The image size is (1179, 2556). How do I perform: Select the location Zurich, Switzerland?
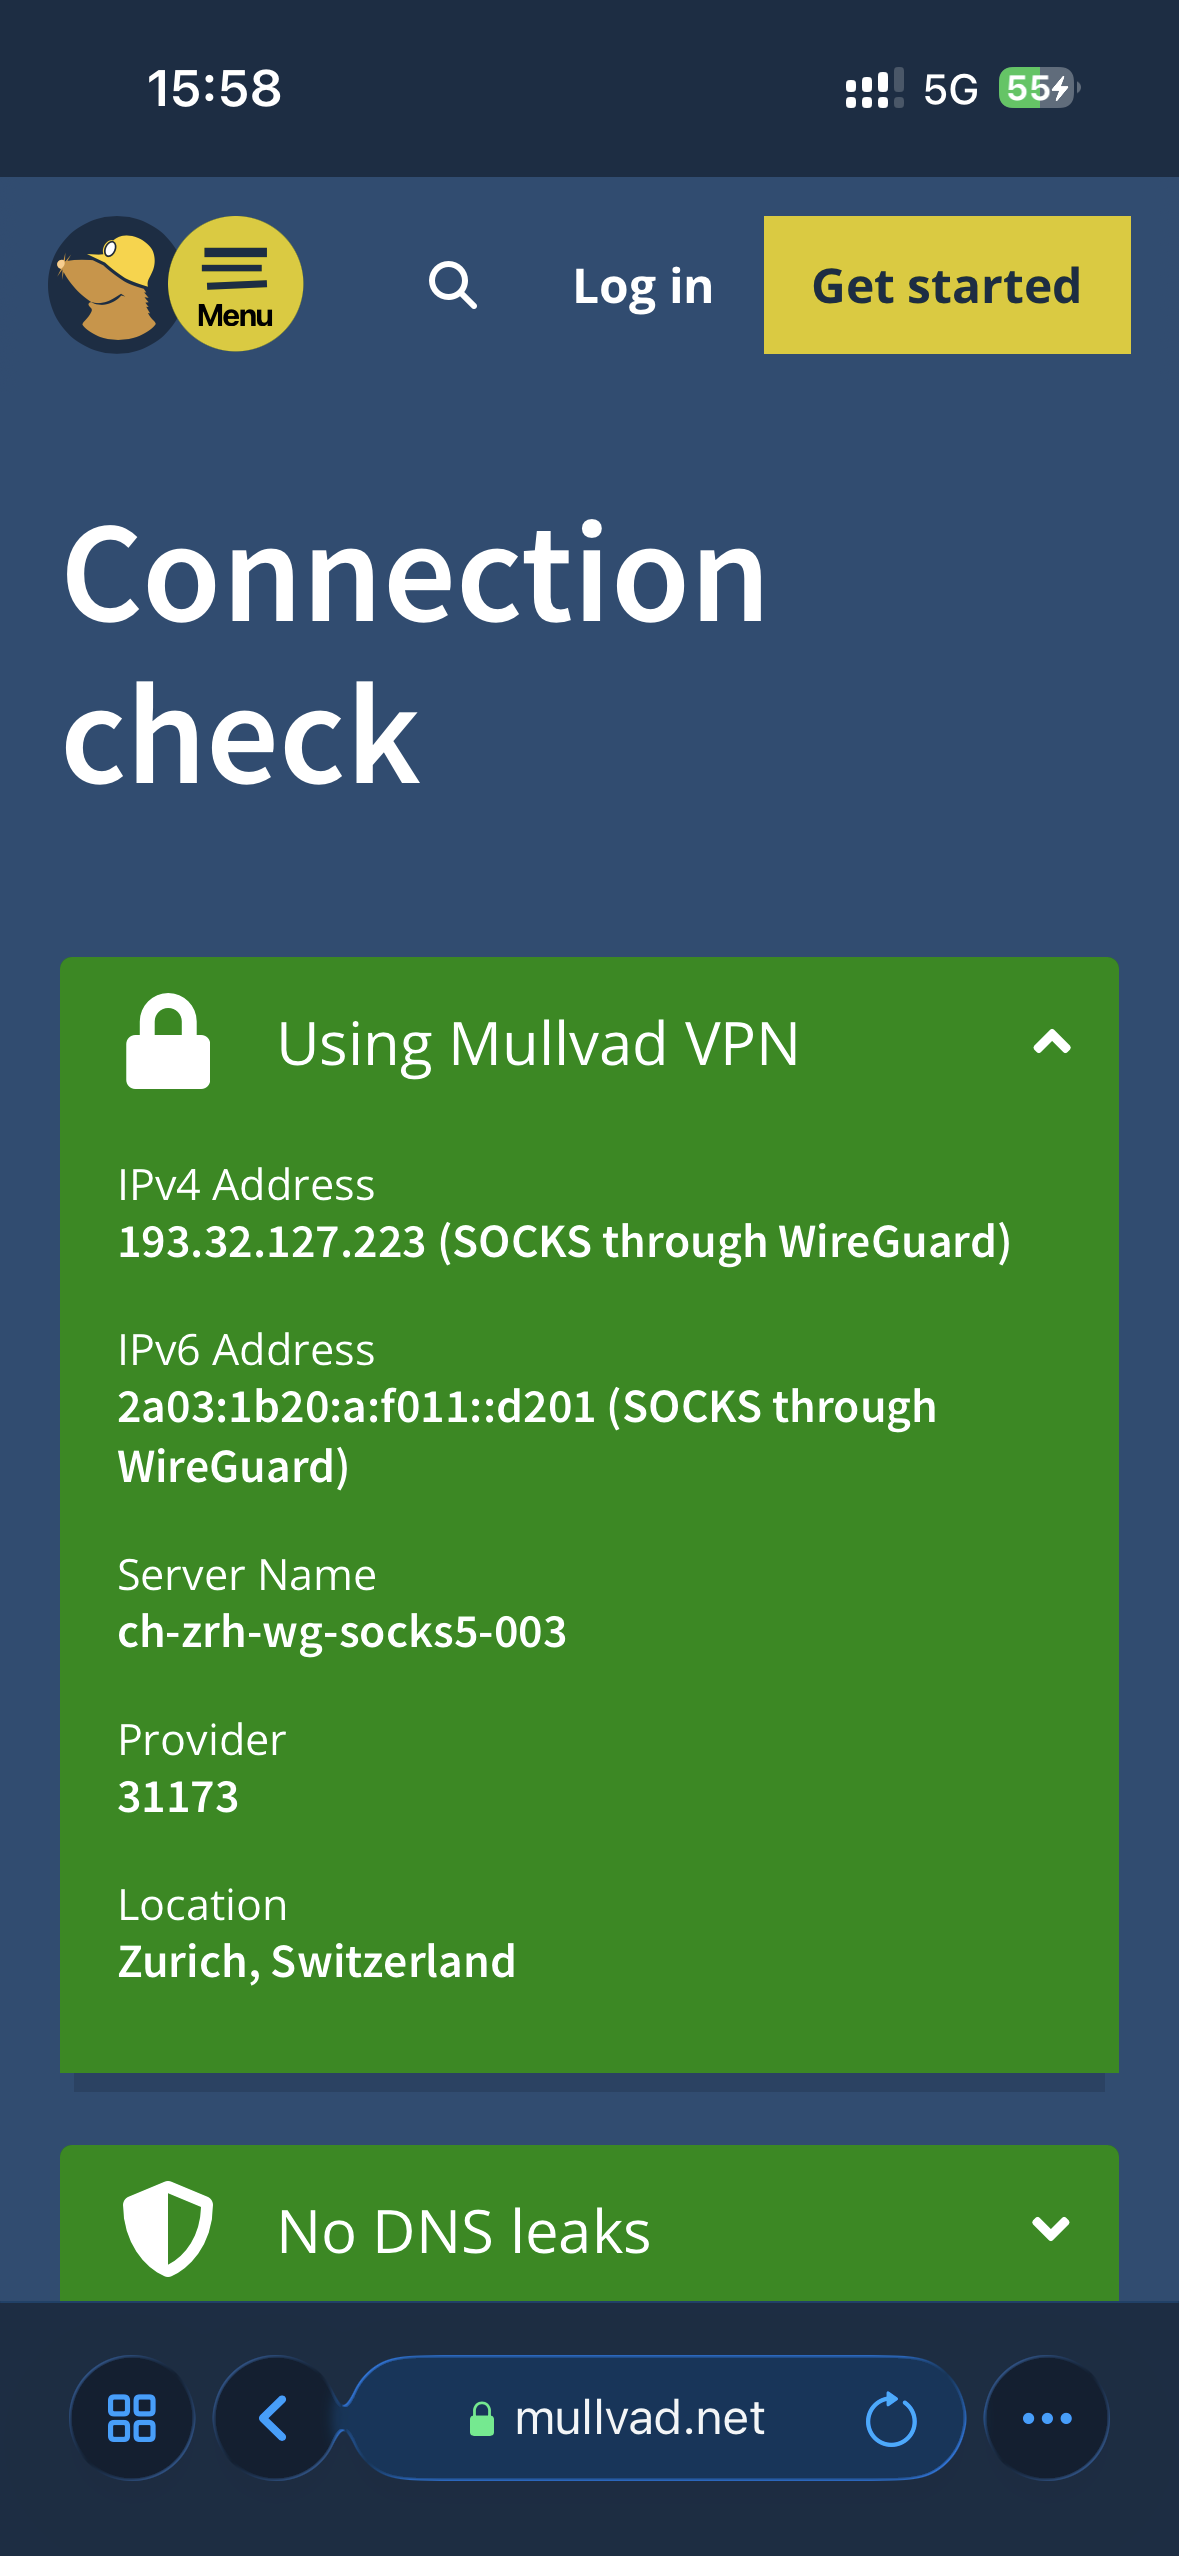(x=317, y=1962)
